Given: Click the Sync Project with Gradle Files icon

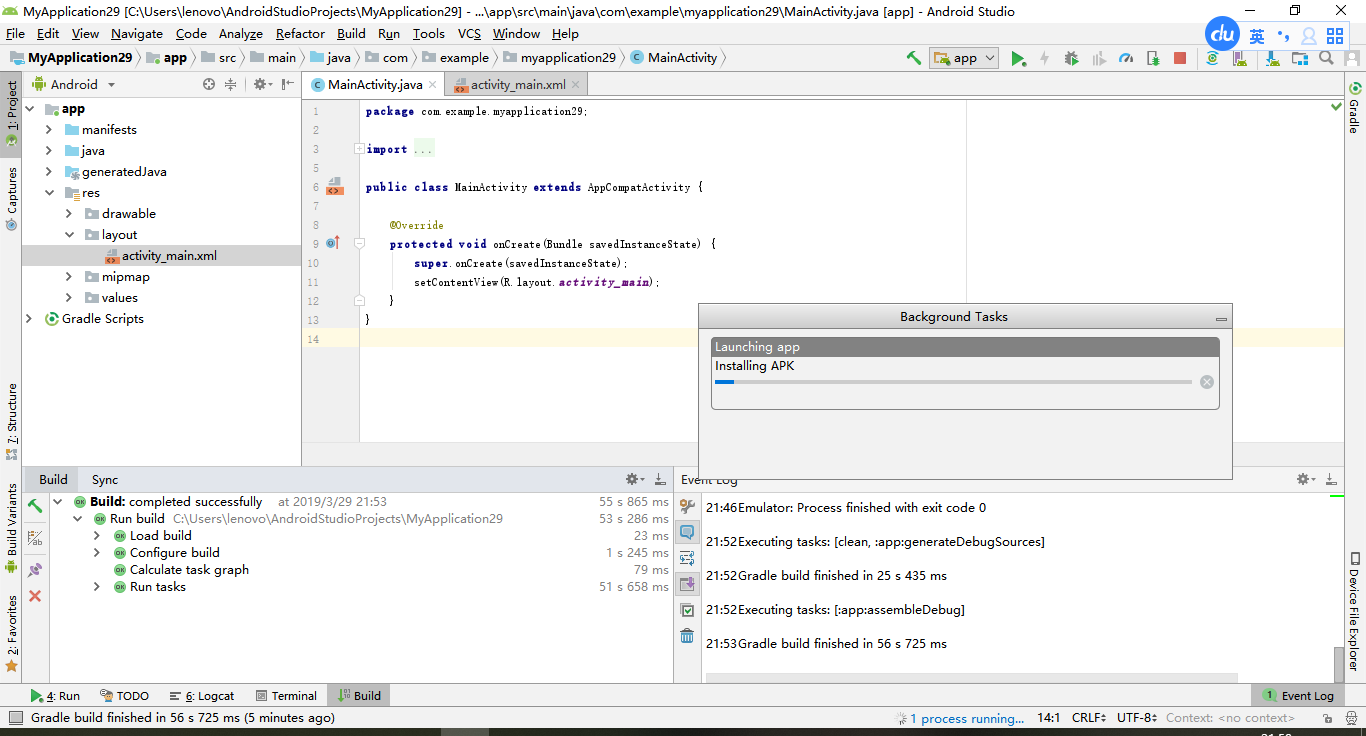Looking at the screenshot, I should pyautogui.click(x=1212, y=58).
